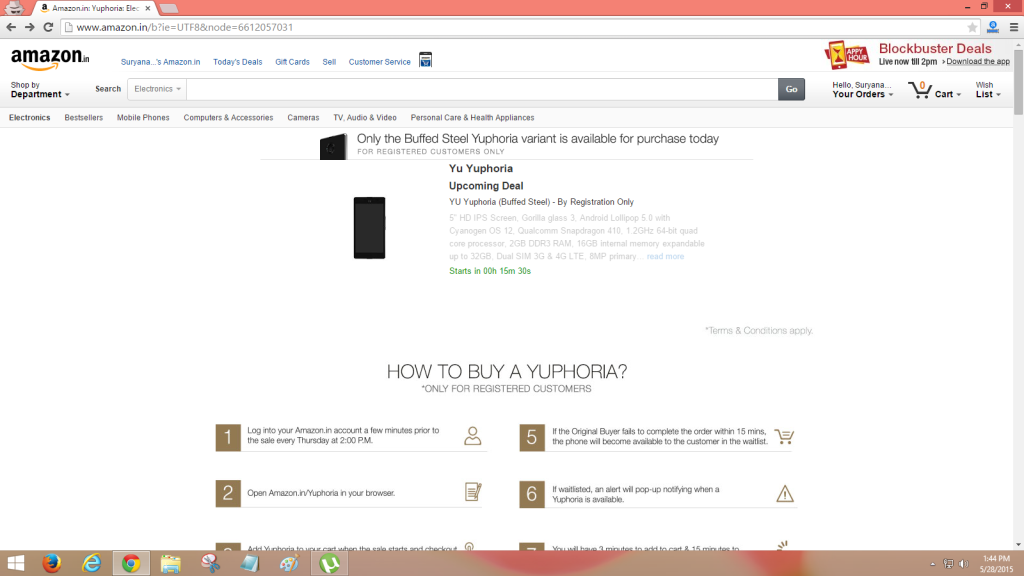The image size is (1024, 576).
Task: Open the Sell link
Action: [x=329, y=62]
